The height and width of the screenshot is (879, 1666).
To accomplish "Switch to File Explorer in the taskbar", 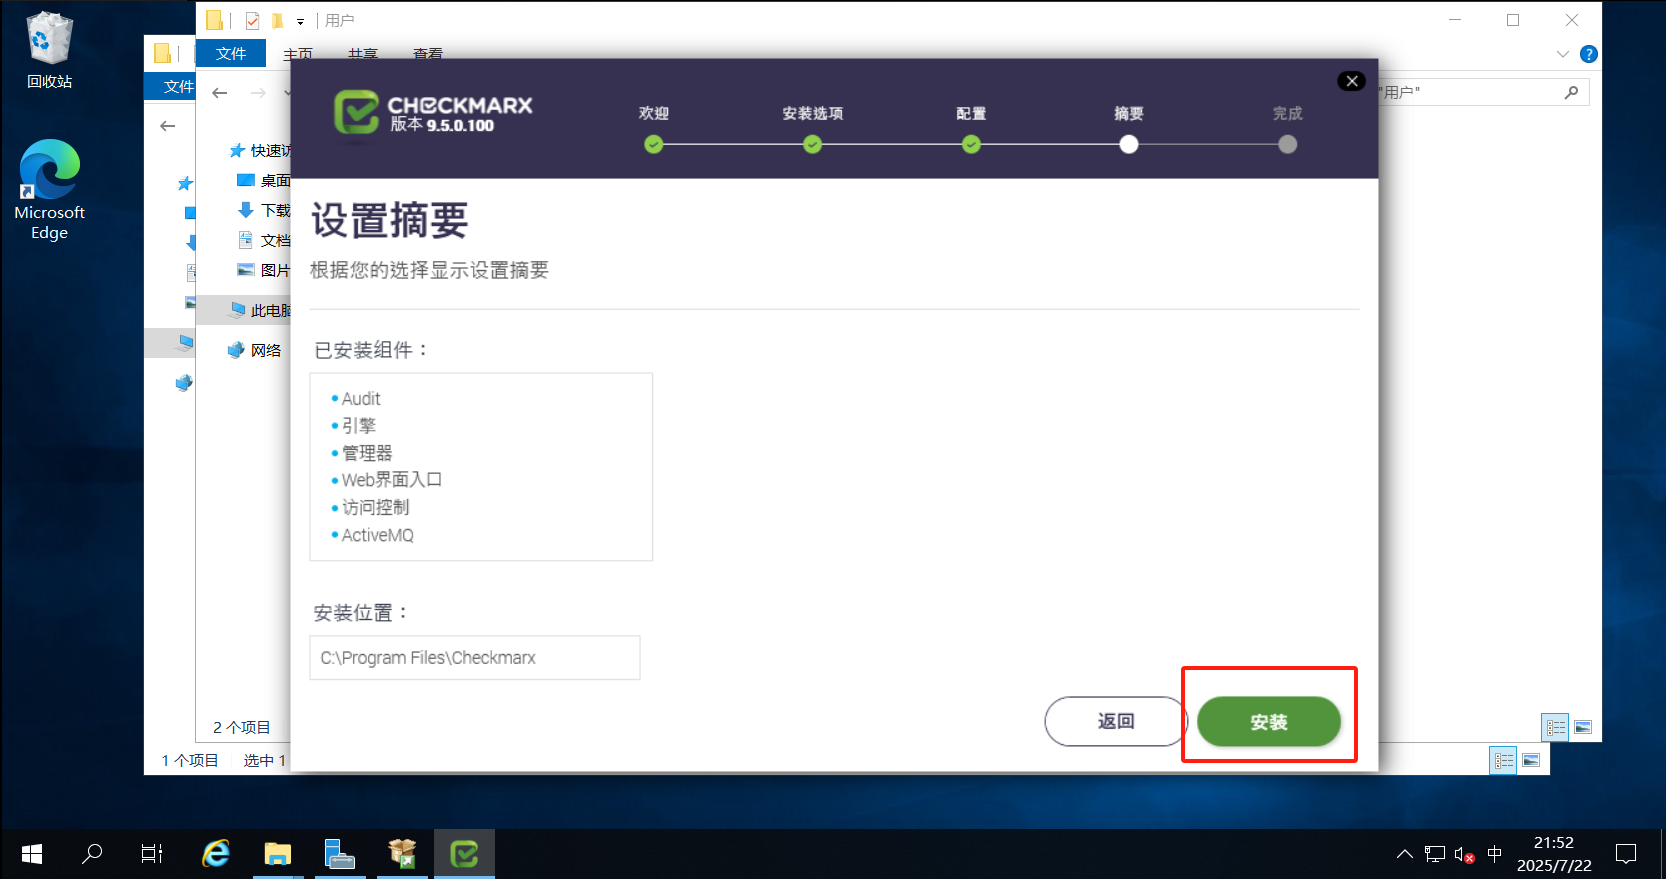I will [x=277, y=854].
